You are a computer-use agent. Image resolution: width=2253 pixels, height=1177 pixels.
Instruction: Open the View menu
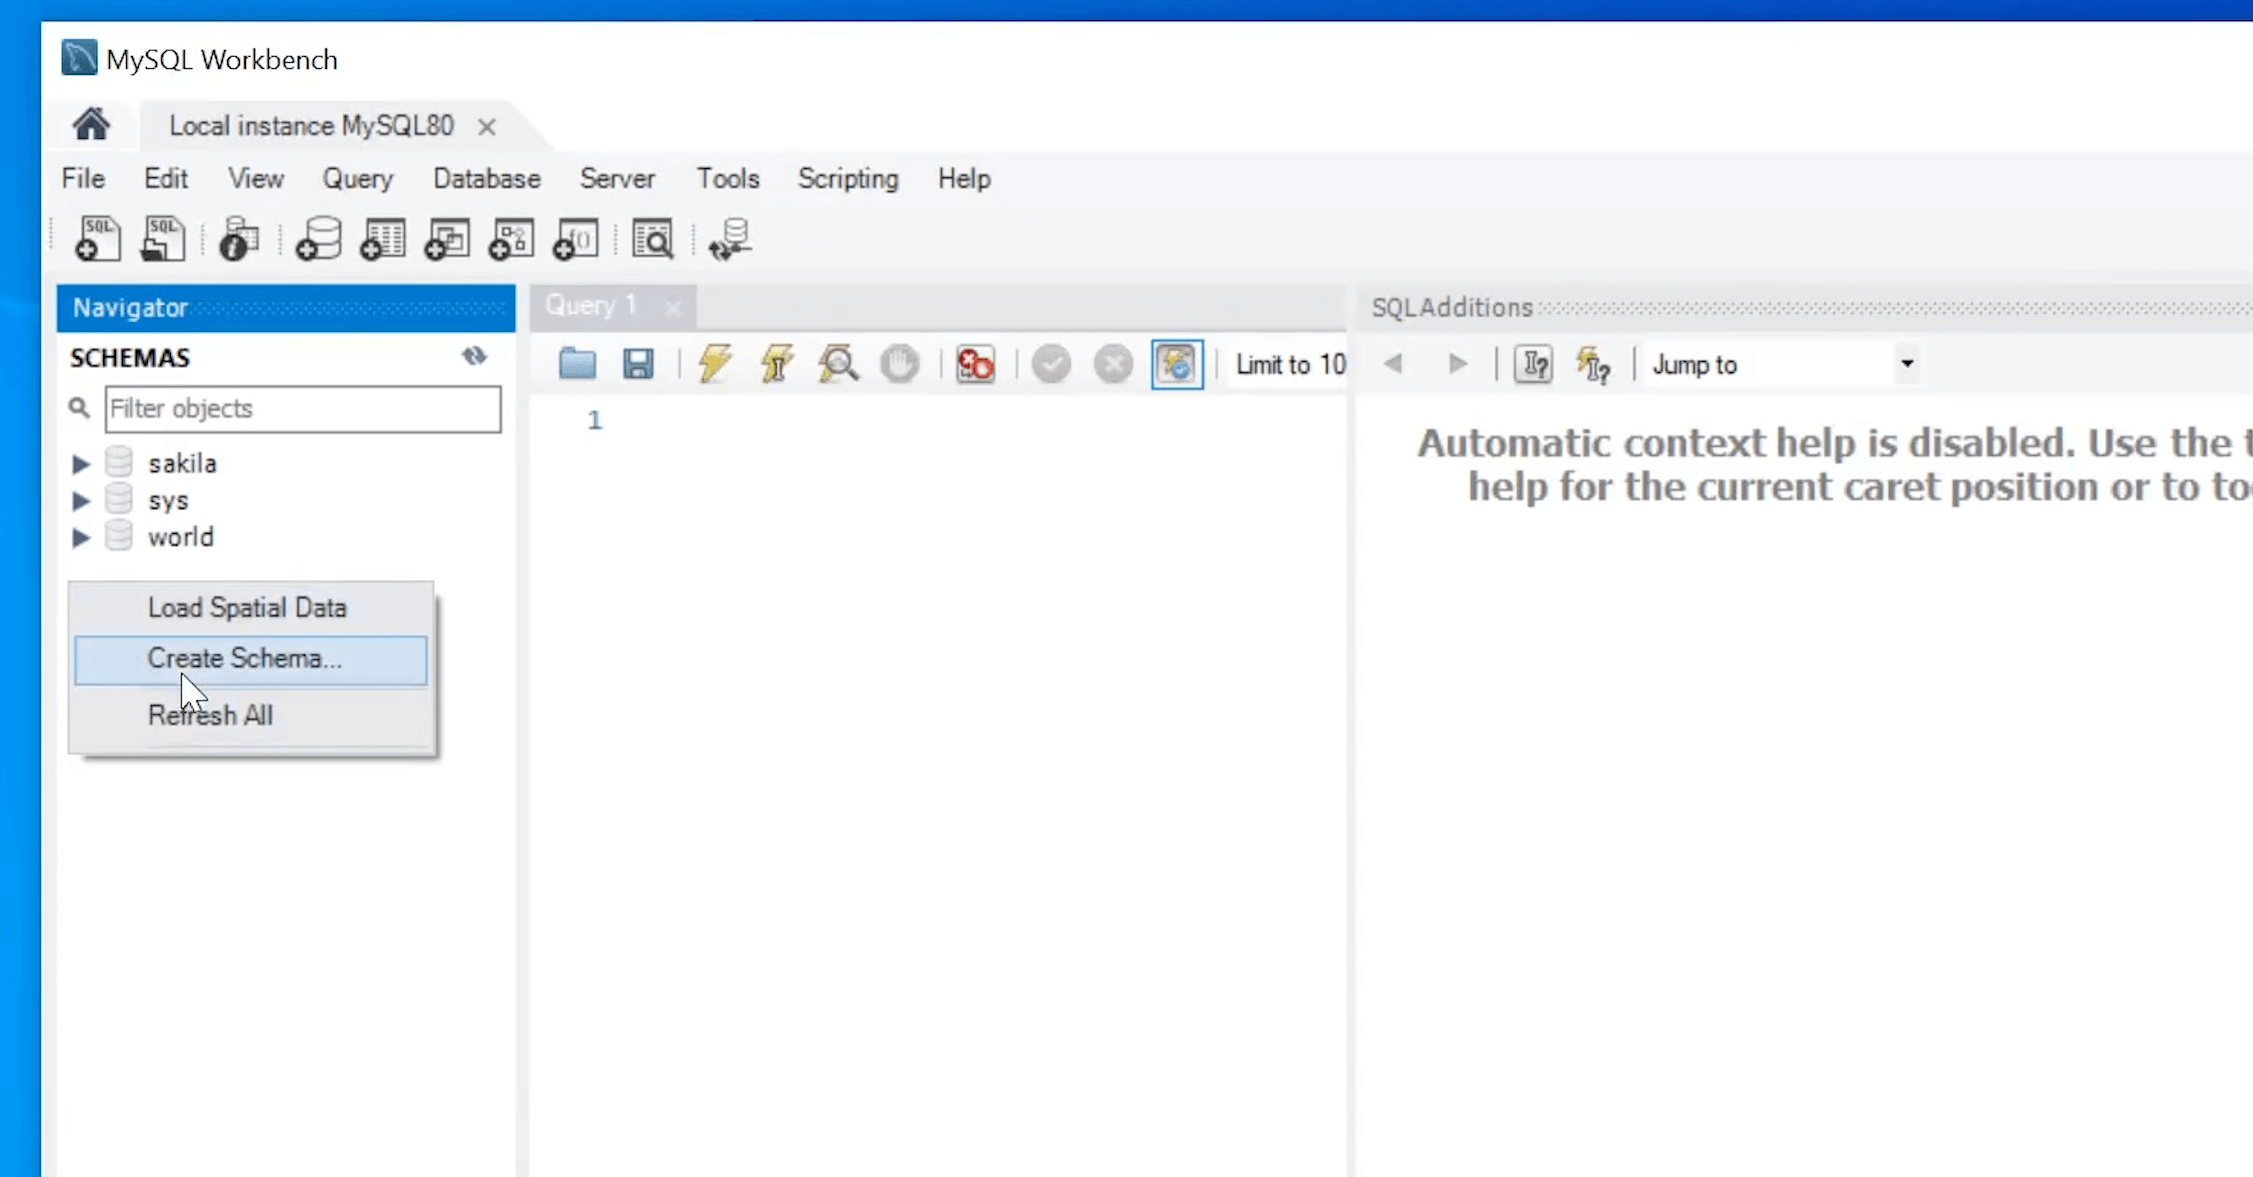tap(256, 178)
